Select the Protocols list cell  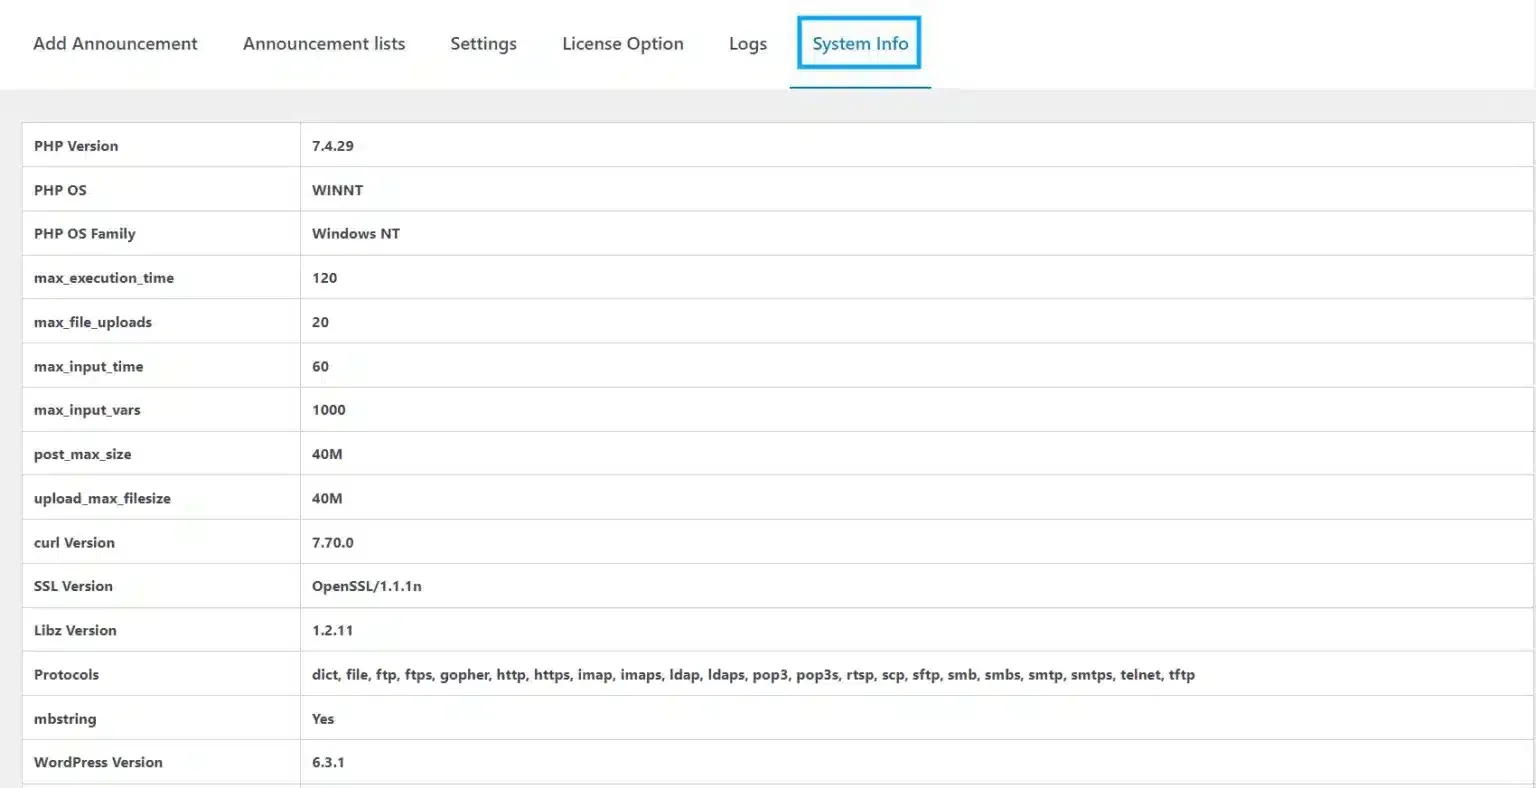pos(754,673)
